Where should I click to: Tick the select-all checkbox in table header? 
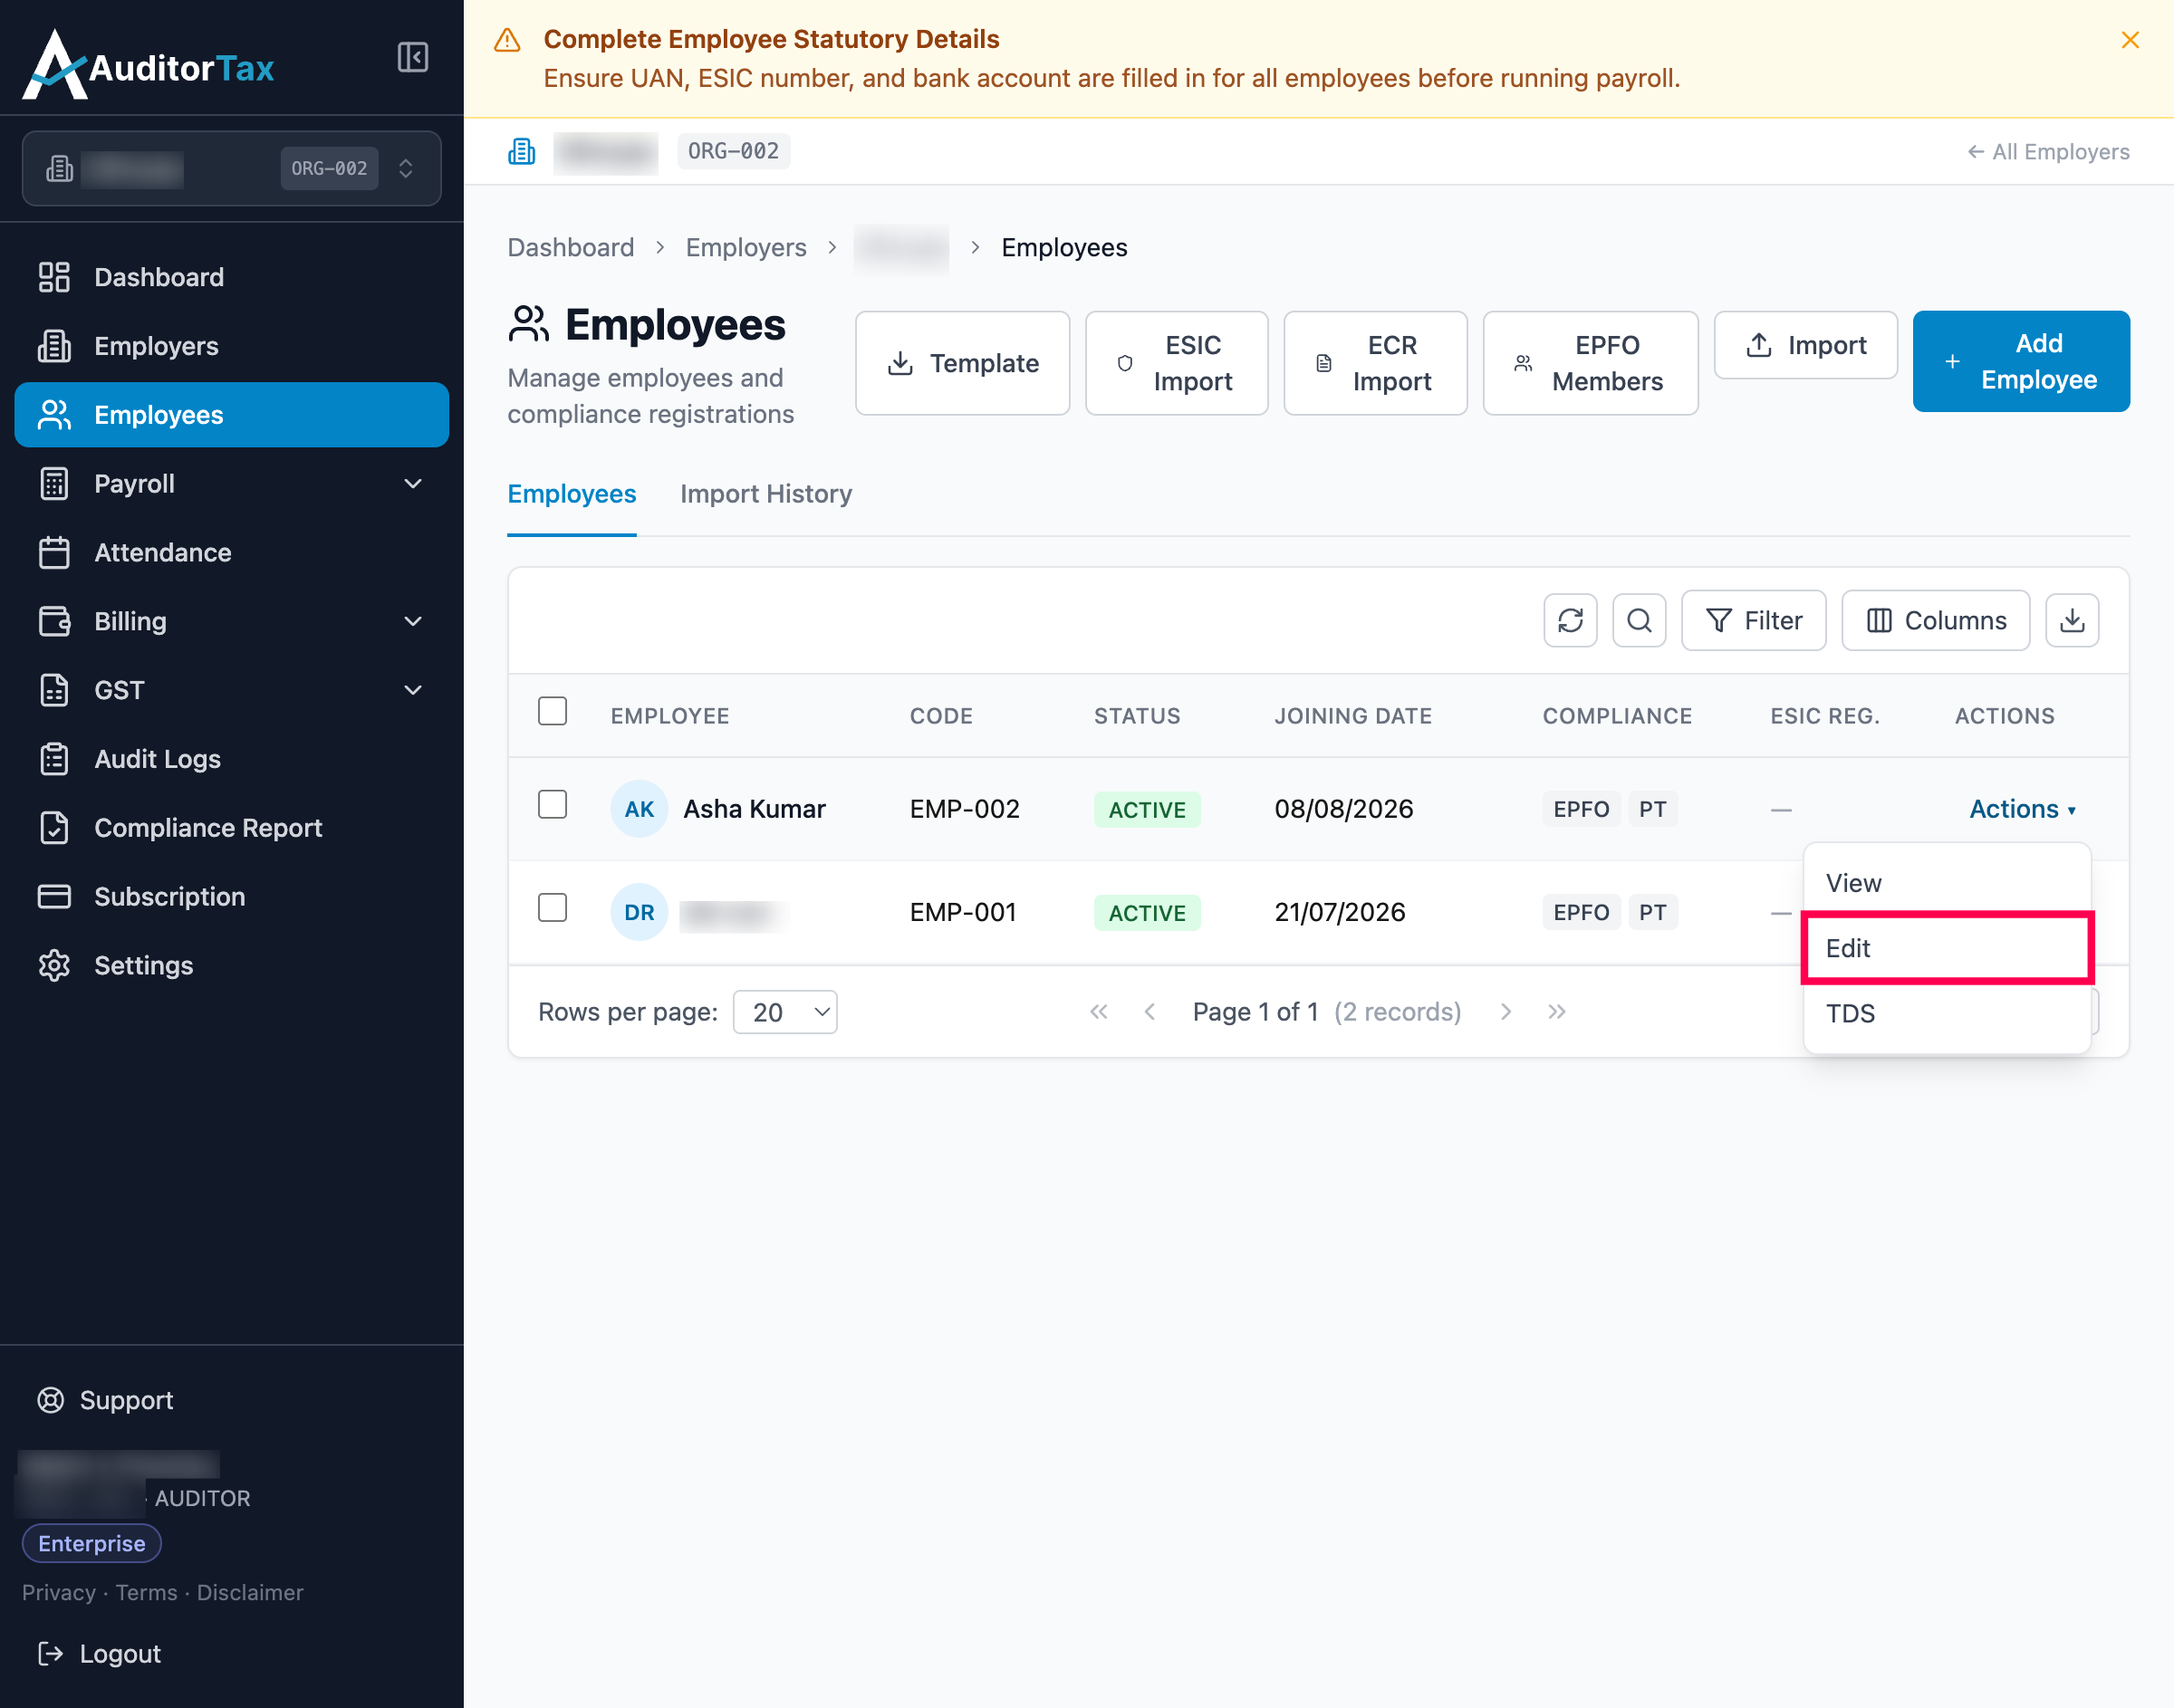click(x=552, y=711)
